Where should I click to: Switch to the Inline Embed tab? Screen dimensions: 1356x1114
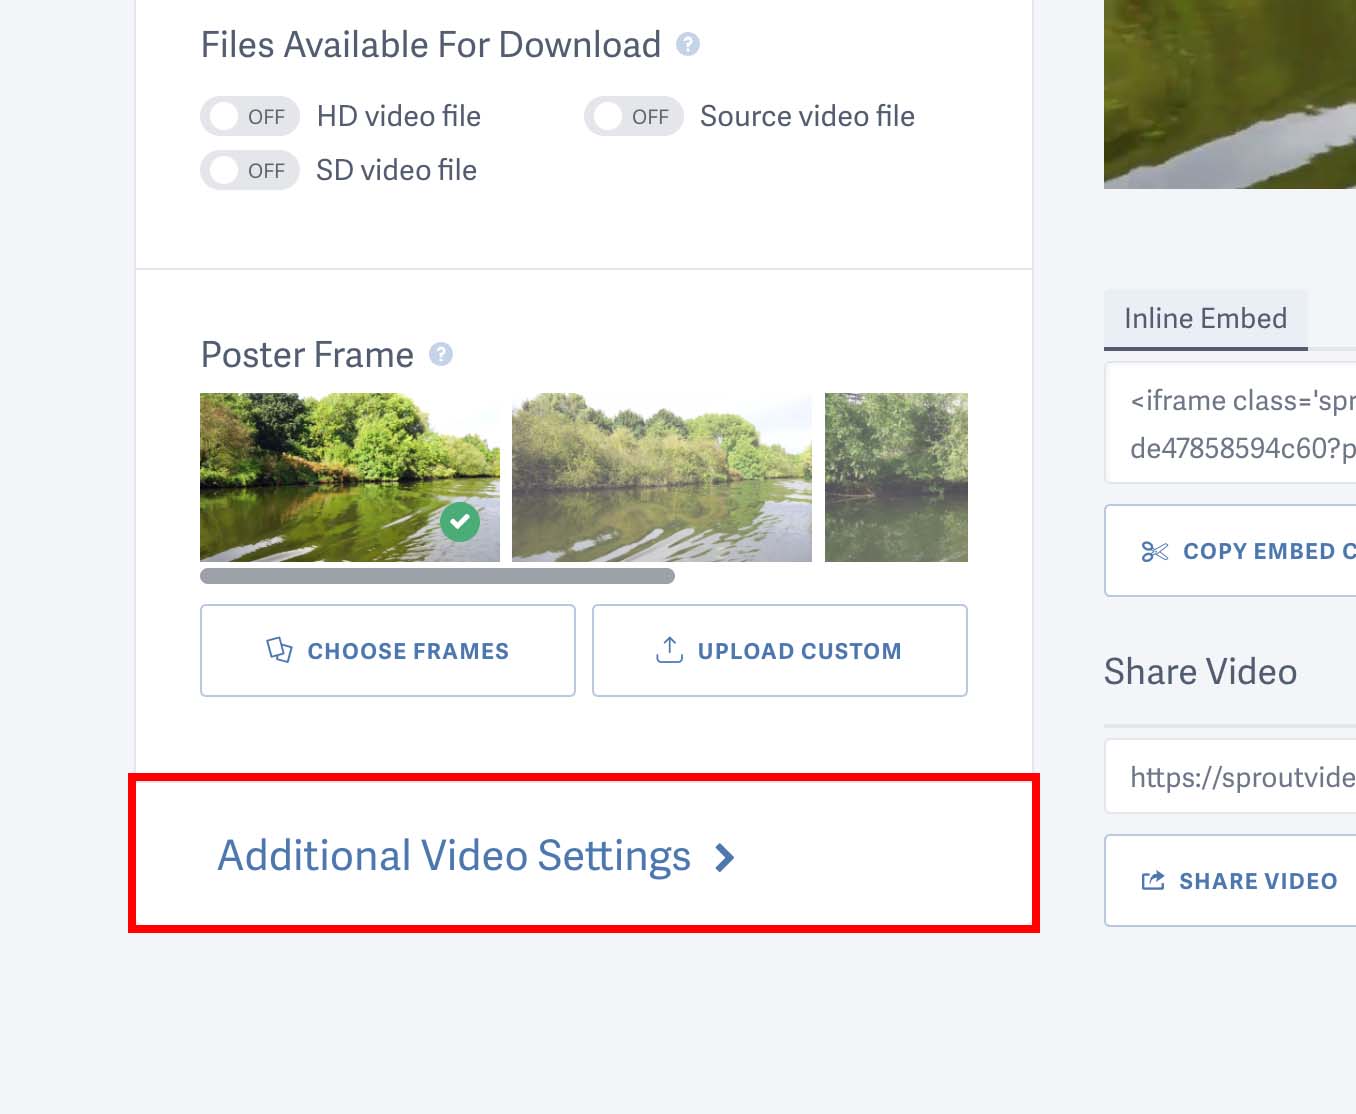(1205, 318)
